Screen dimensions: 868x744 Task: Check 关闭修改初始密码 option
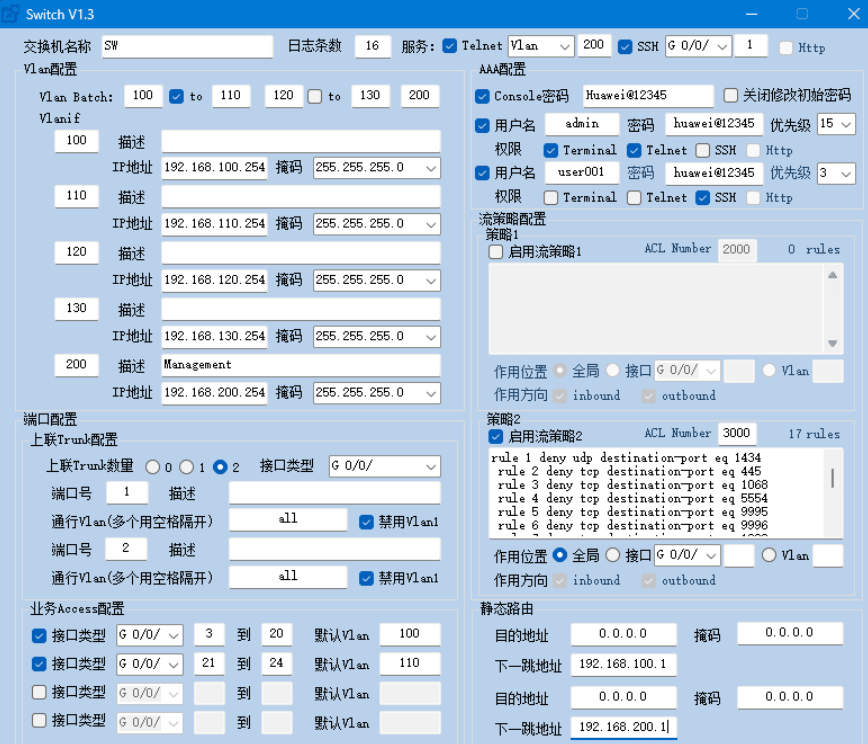(x=731, y=96)
